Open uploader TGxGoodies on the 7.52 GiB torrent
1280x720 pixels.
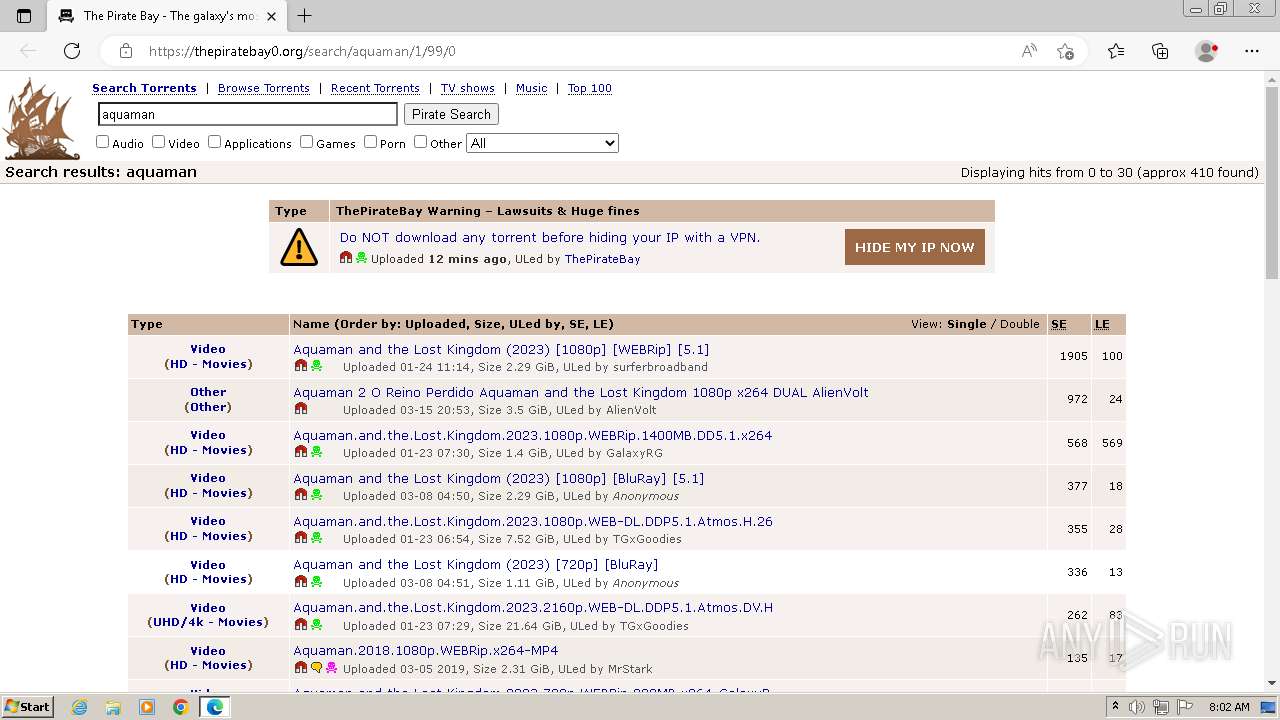(648, 539)
